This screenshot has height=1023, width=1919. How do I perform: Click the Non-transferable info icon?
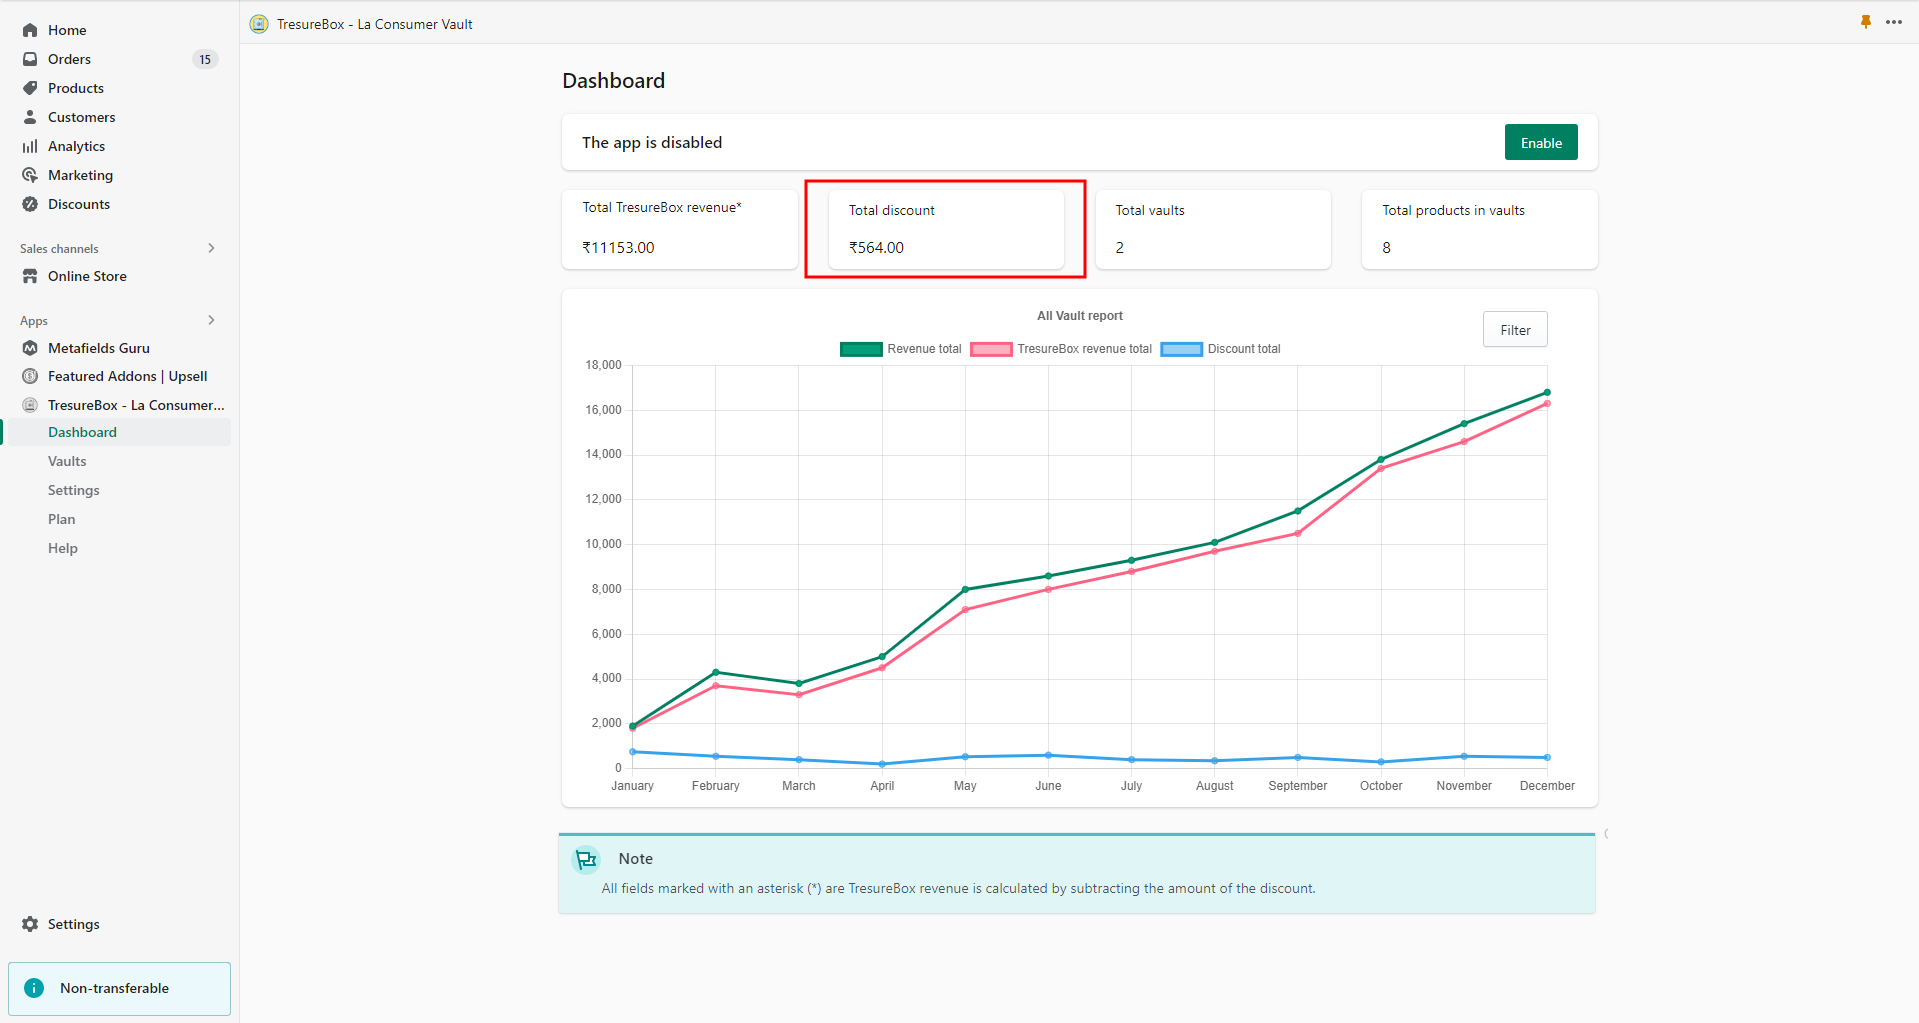tap(34, 988)
